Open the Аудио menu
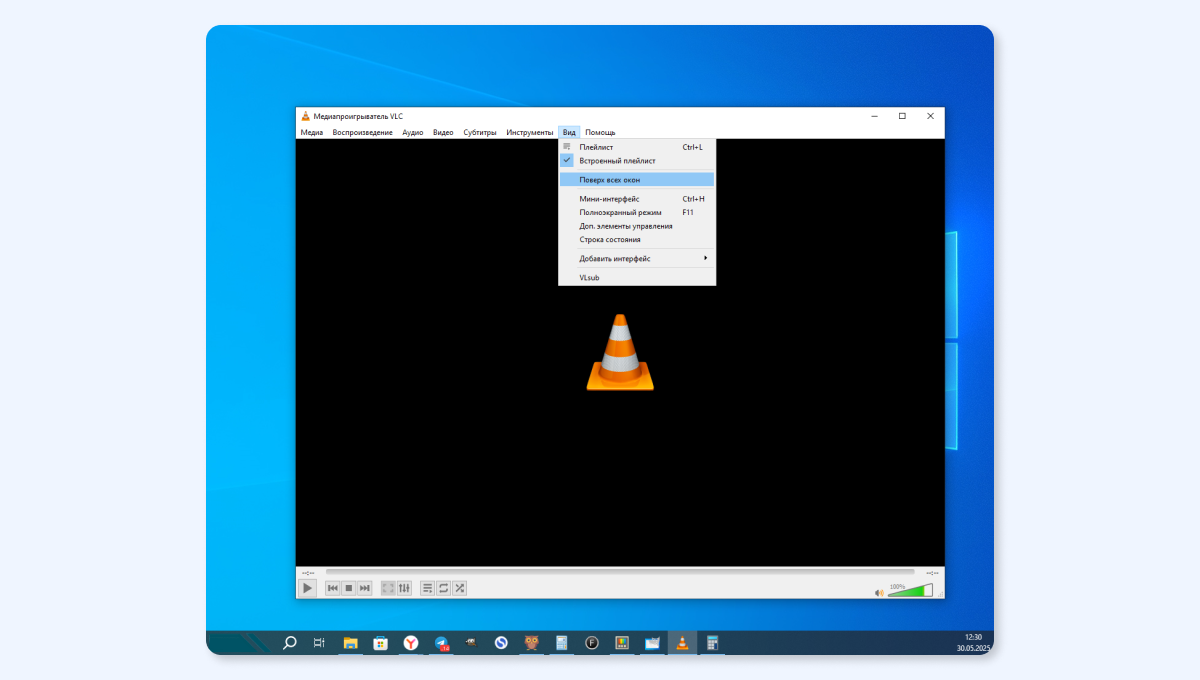This screenshot has height=680, width=1200. (413, 132)
